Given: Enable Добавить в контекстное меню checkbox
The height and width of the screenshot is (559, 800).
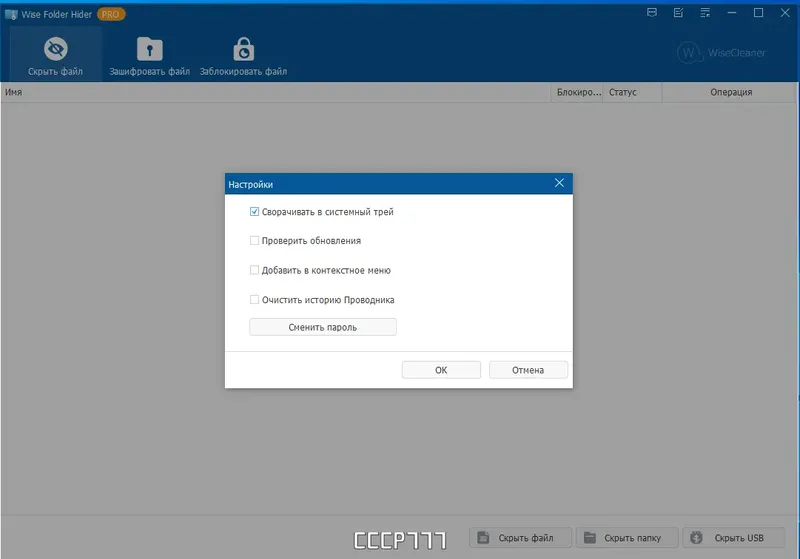Looking at the screenshot, I should click(254, 270).
